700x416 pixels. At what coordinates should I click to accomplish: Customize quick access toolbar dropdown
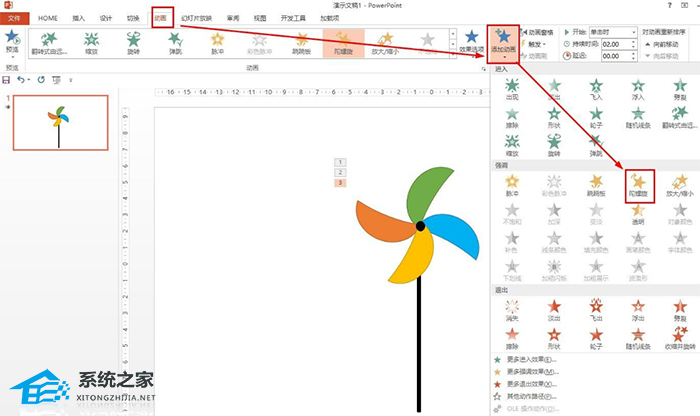pos(70,80)
